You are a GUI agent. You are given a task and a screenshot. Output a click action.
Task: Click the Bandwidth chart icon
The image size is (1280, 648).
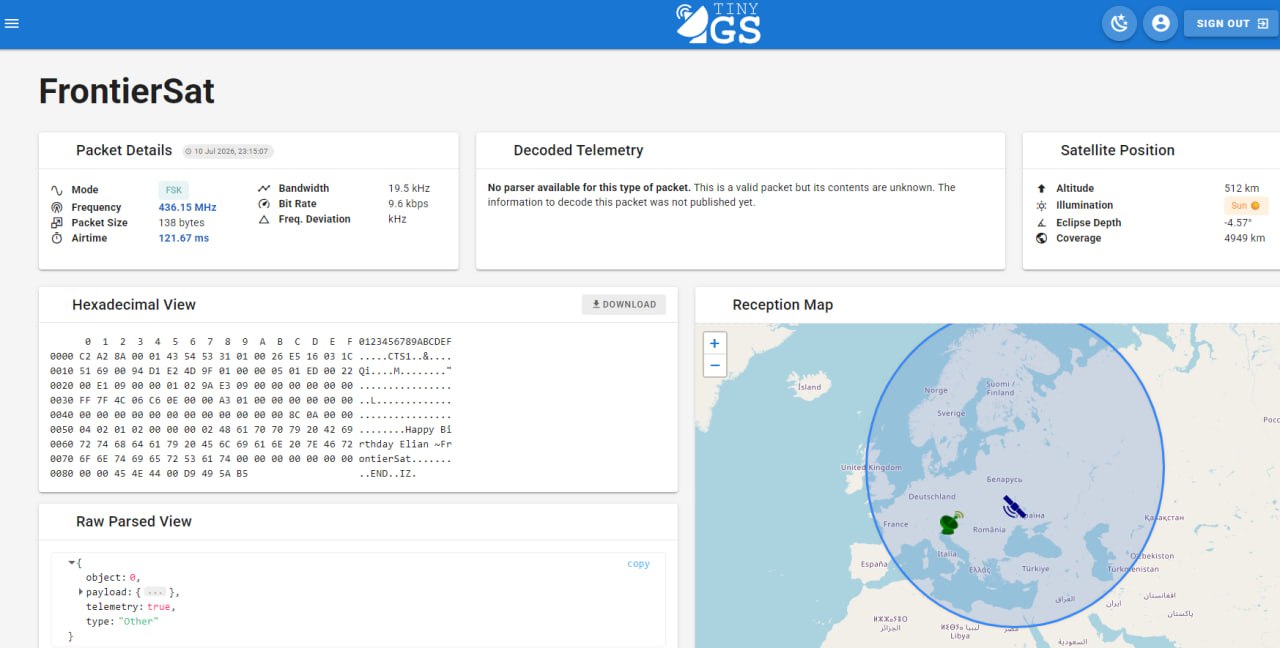(264, 188)
